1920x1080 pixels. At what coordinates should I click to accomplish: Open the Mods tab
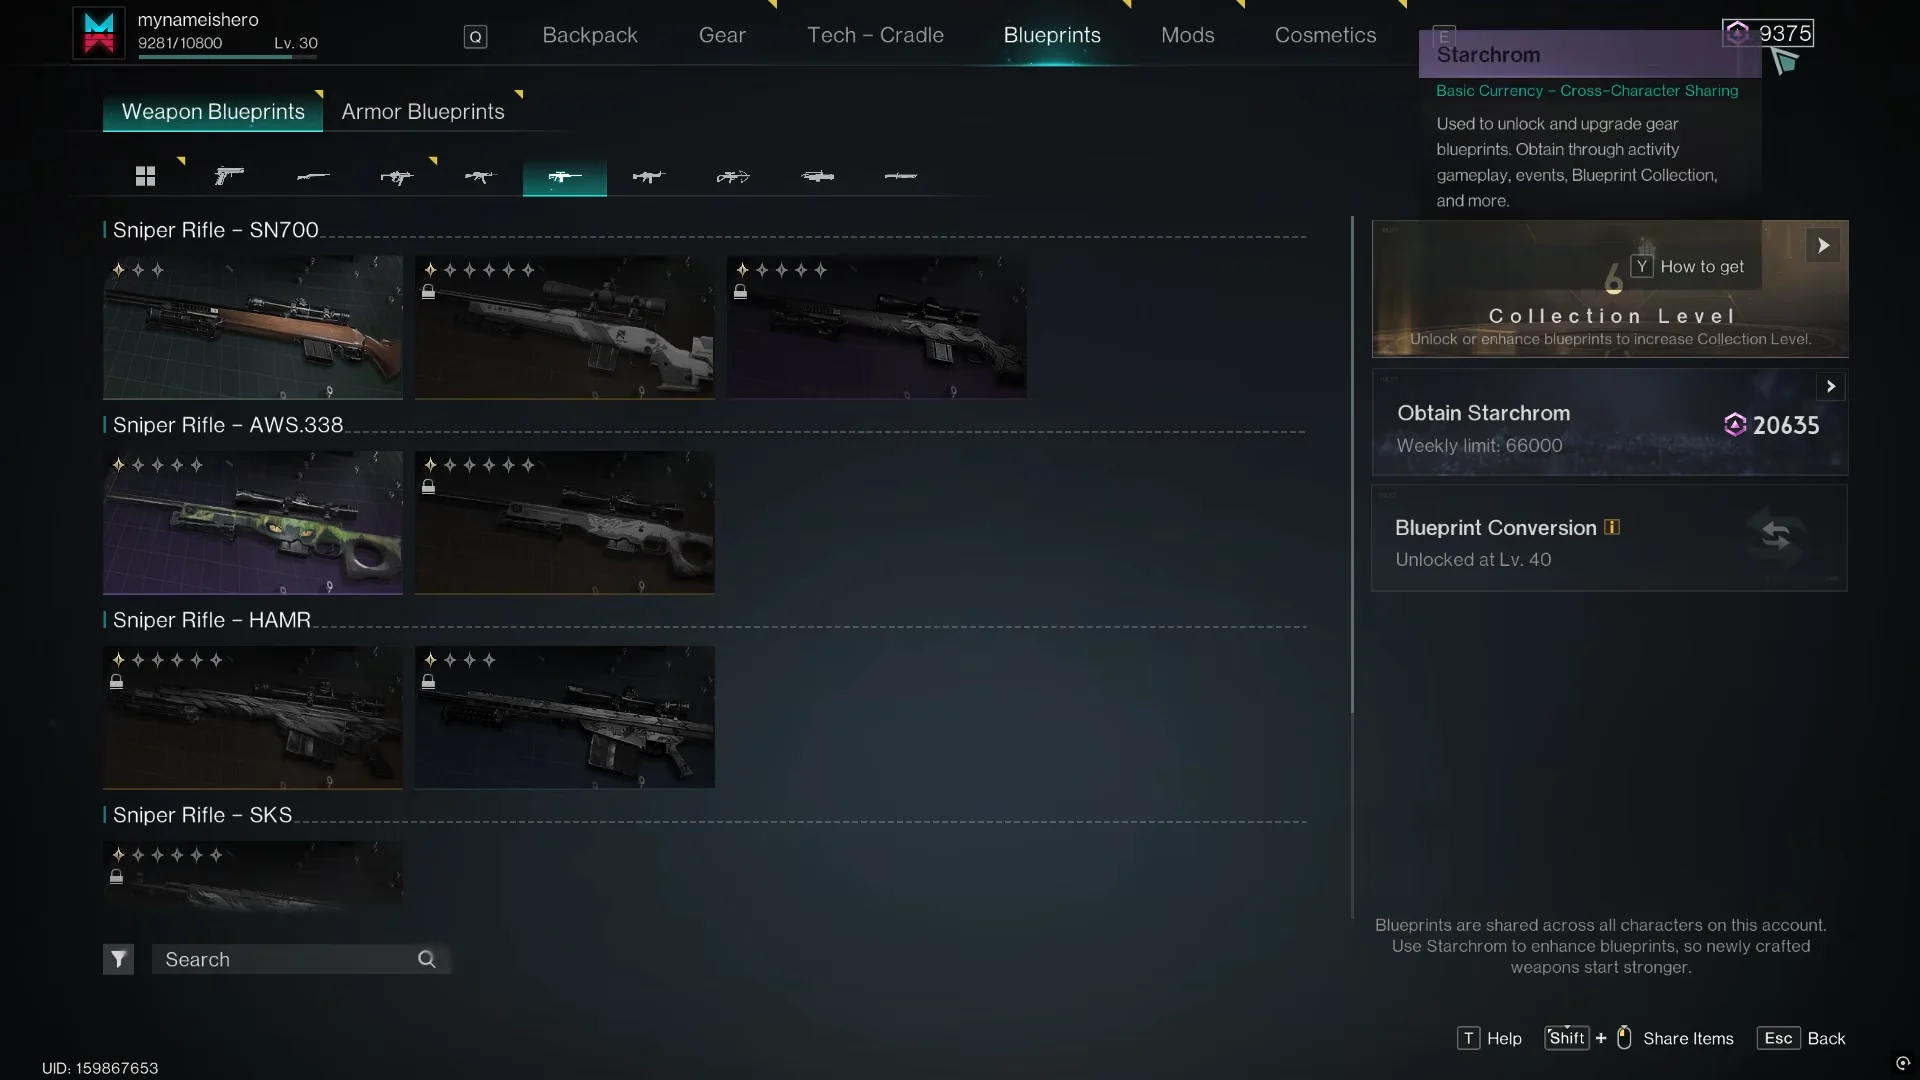coord(1188,35)
